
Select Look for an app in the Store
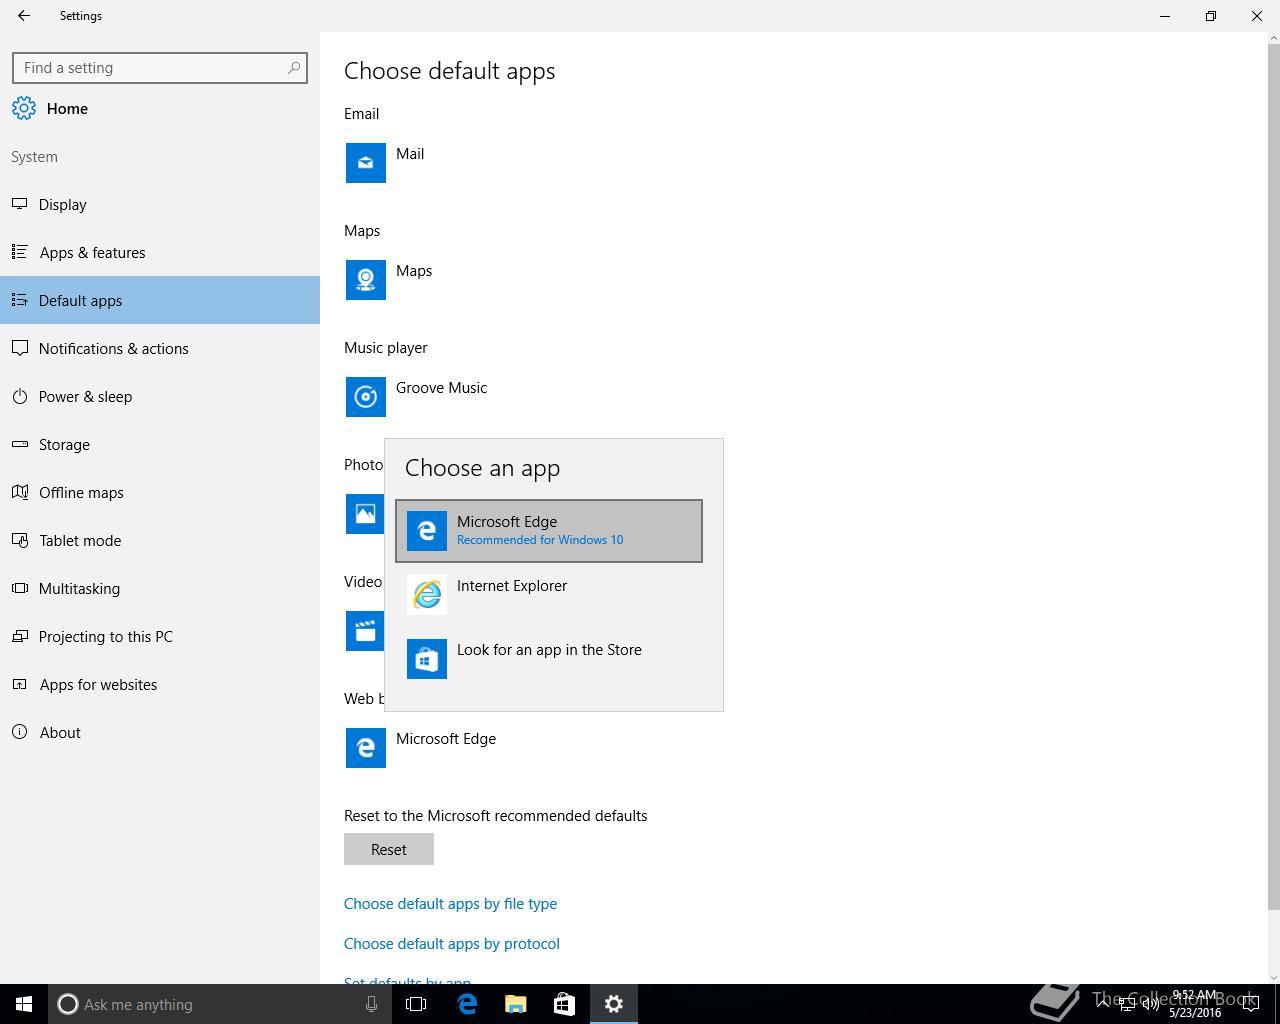[549, 659]
